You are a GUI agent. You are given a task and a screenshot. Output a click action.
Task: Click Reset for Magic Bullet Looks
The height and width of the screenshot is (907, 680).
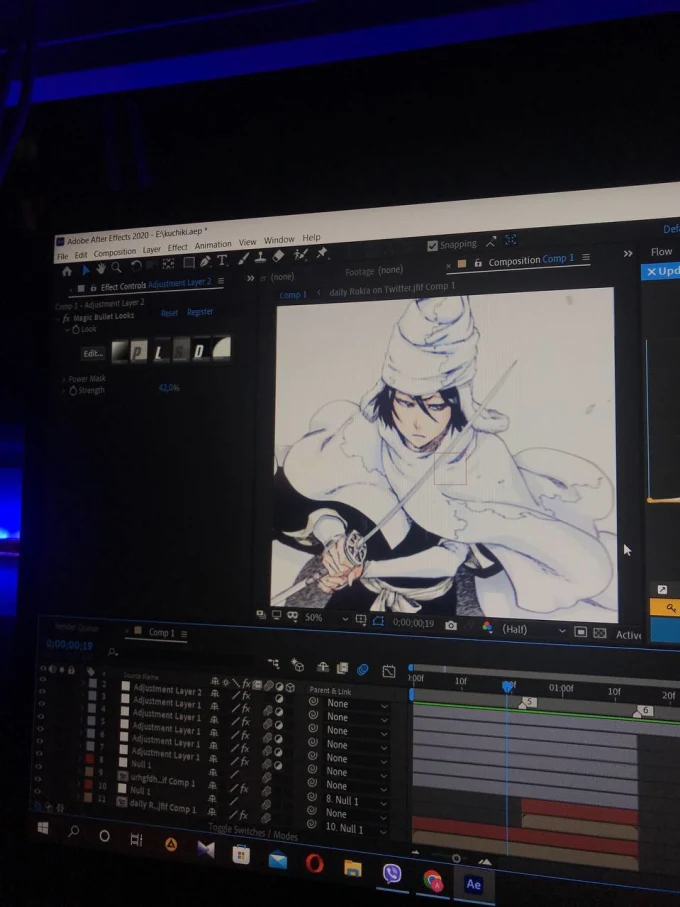(x=170, y=313)
